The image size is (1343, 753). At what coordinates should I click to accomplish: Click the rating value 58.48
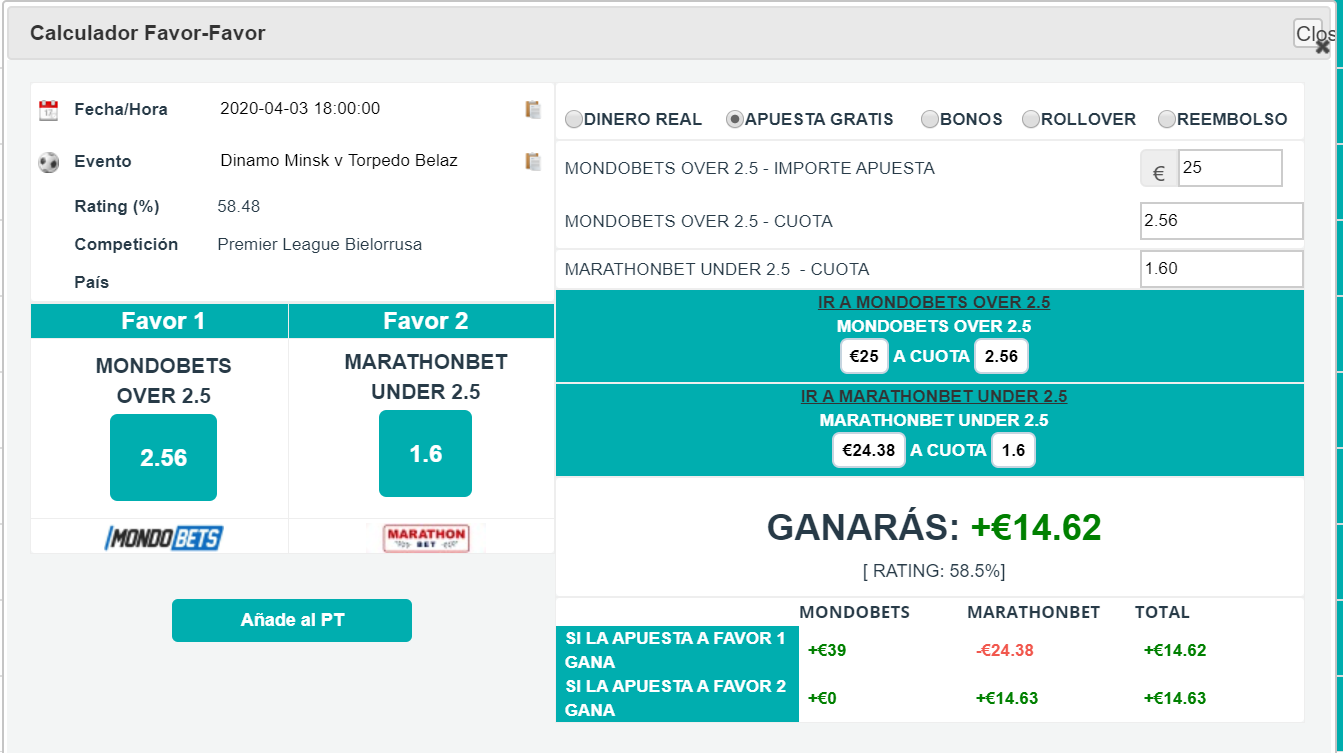pos(239,206)
